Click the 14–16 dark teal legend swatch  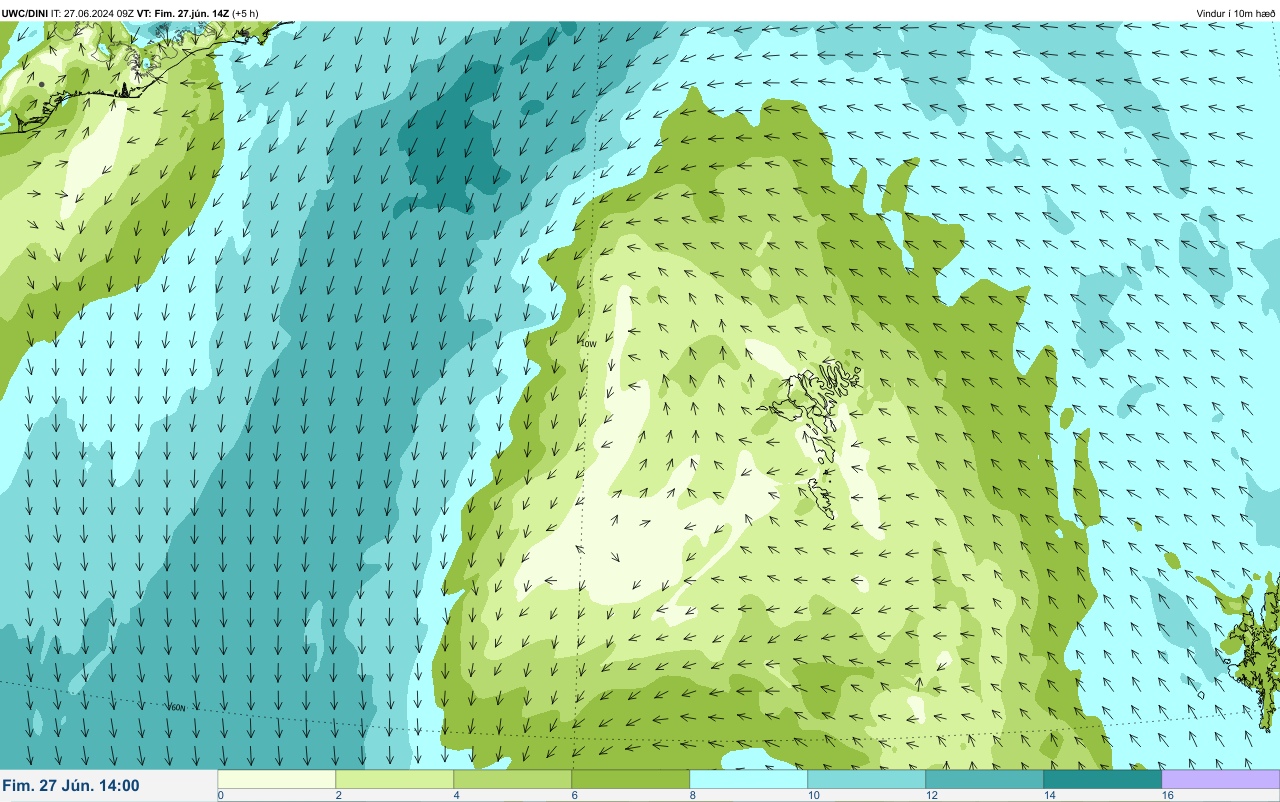1103,779
